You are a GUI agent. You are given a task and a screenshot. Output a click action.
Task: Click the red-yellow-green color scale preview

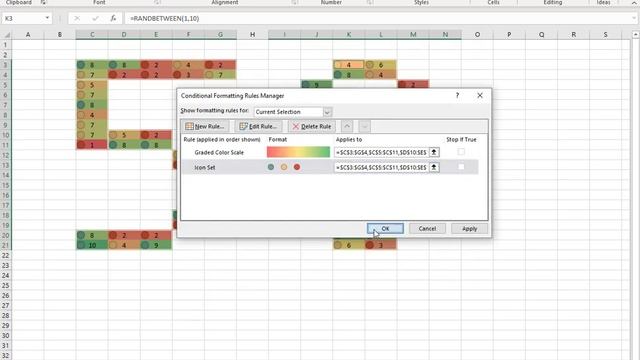[x=298, y=152]
